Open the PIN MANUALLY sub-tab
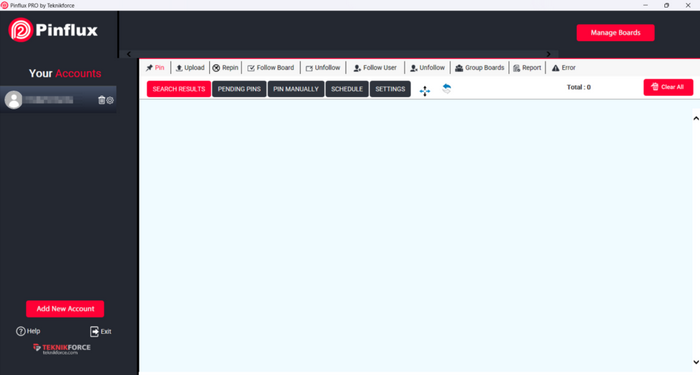 click(296, 89)
